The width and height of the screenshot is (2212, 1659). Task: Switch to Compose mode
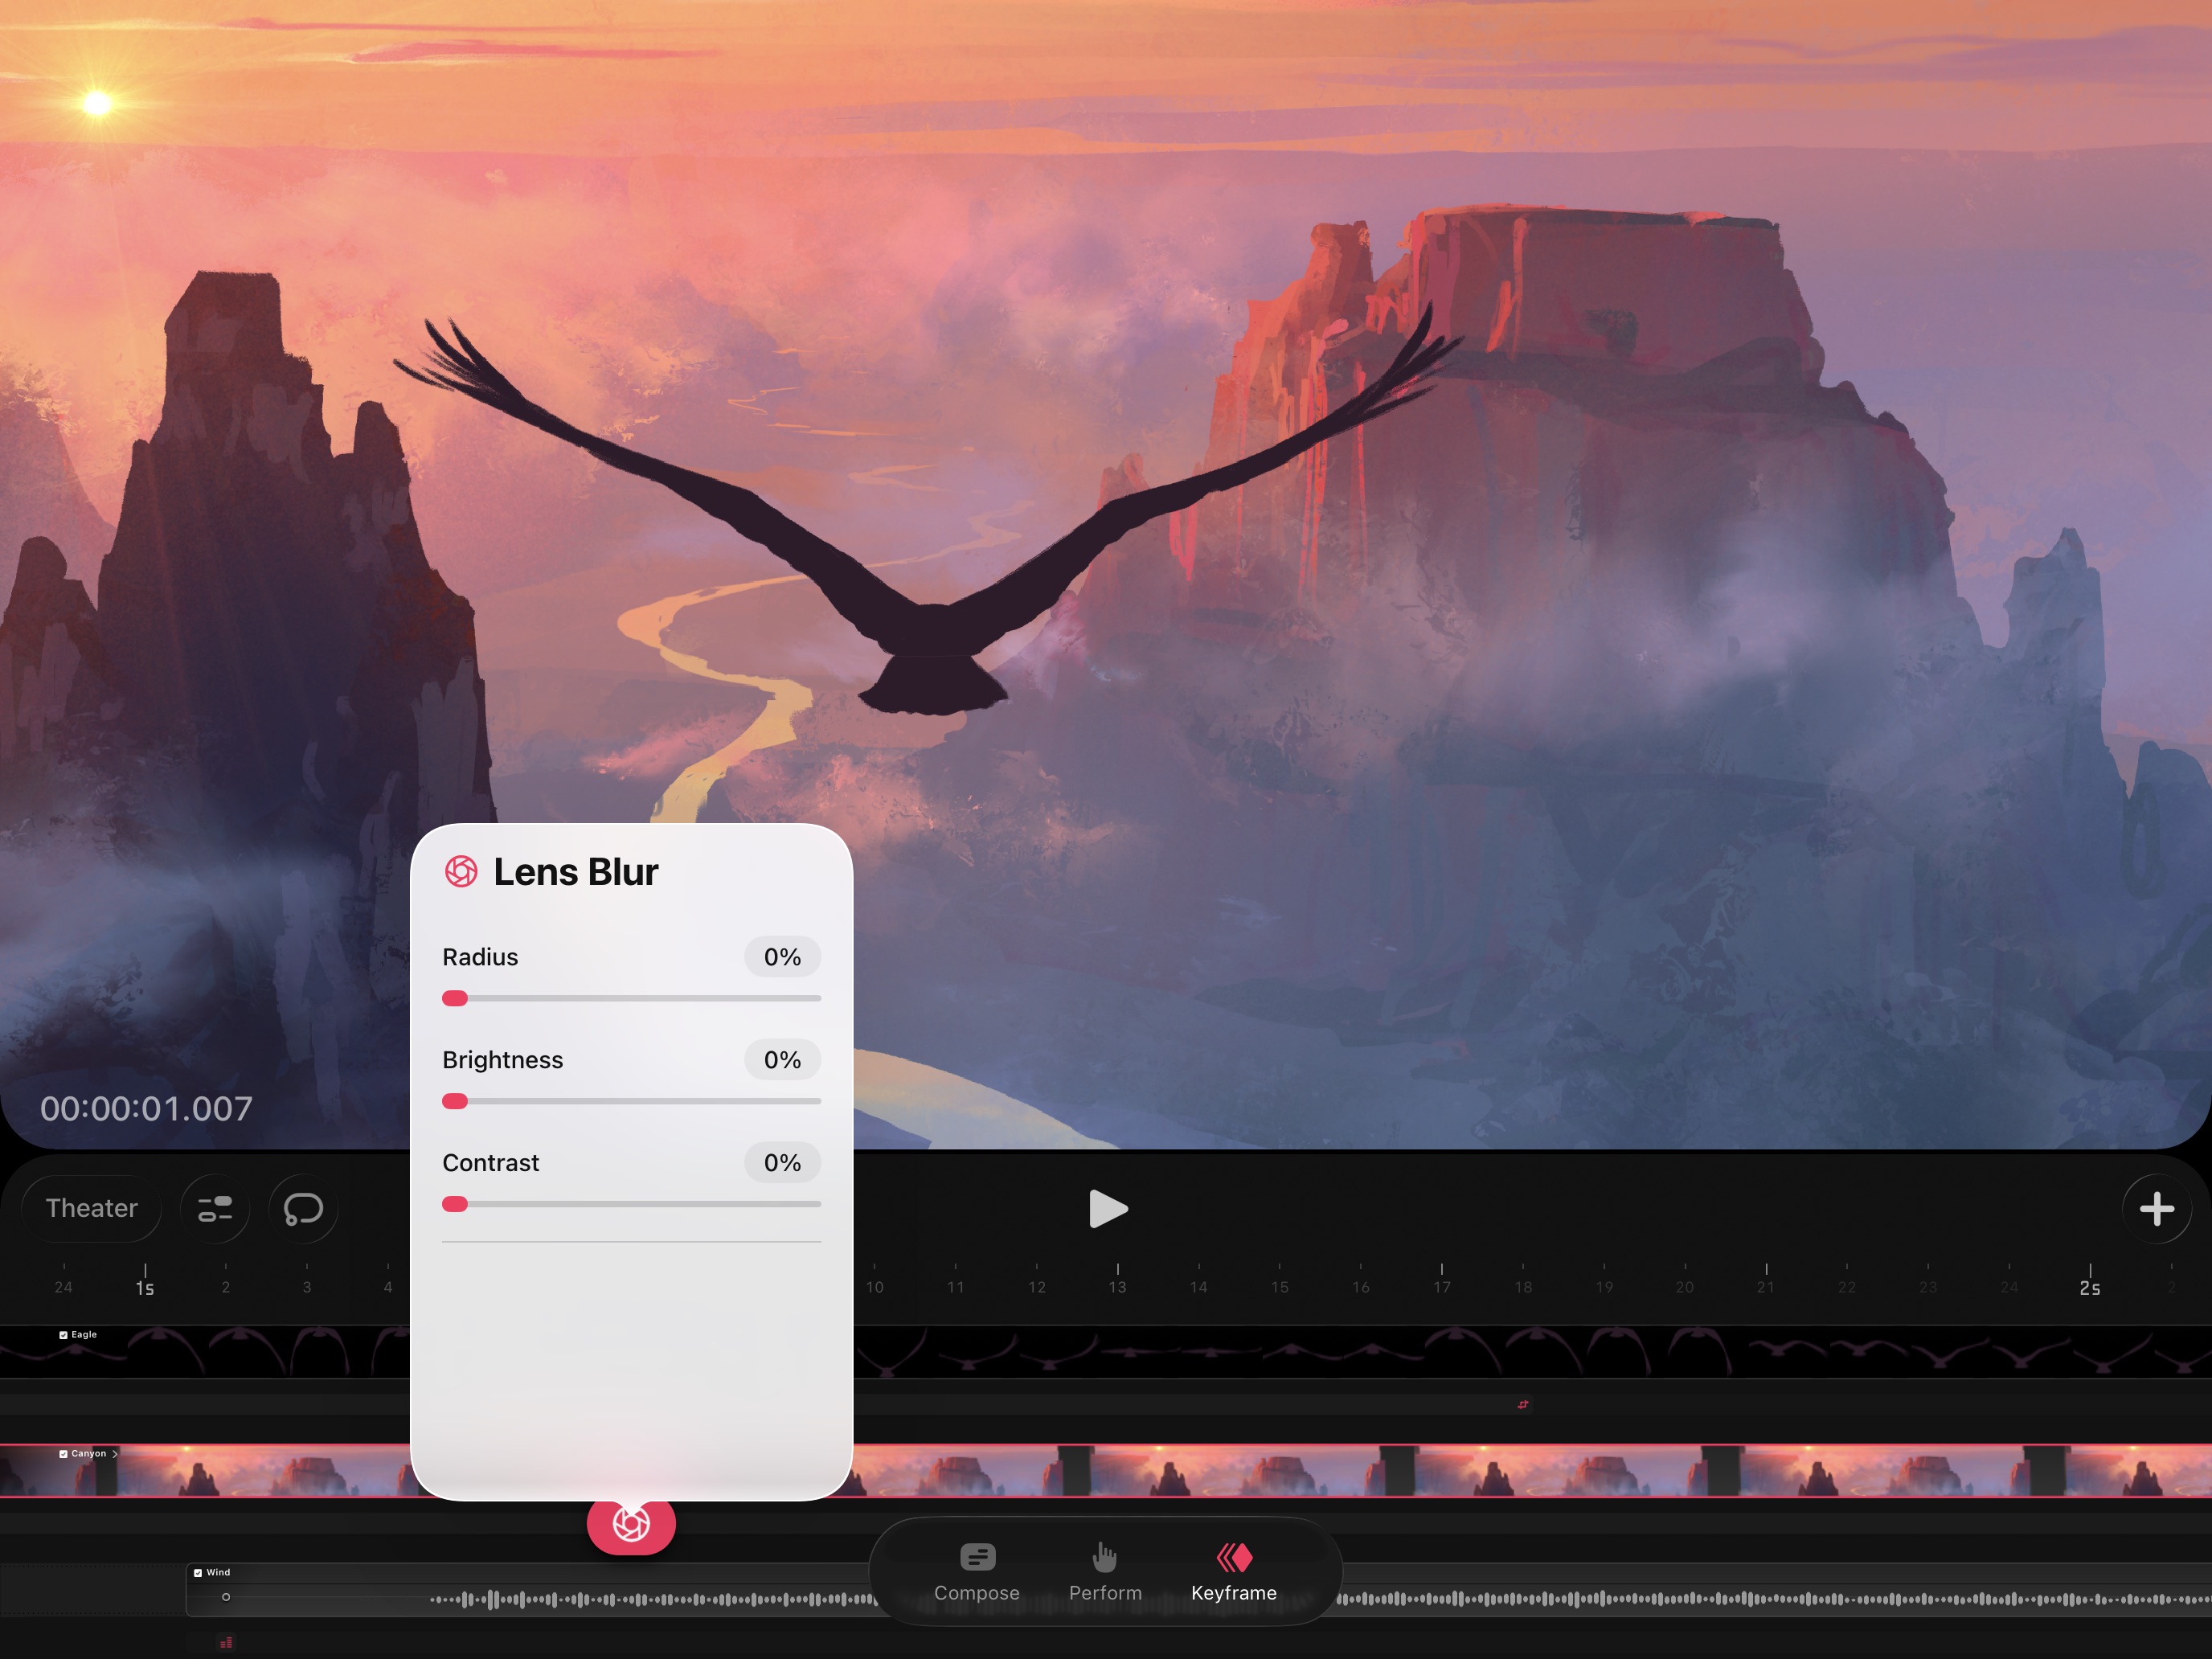[x=976, y=1572]
